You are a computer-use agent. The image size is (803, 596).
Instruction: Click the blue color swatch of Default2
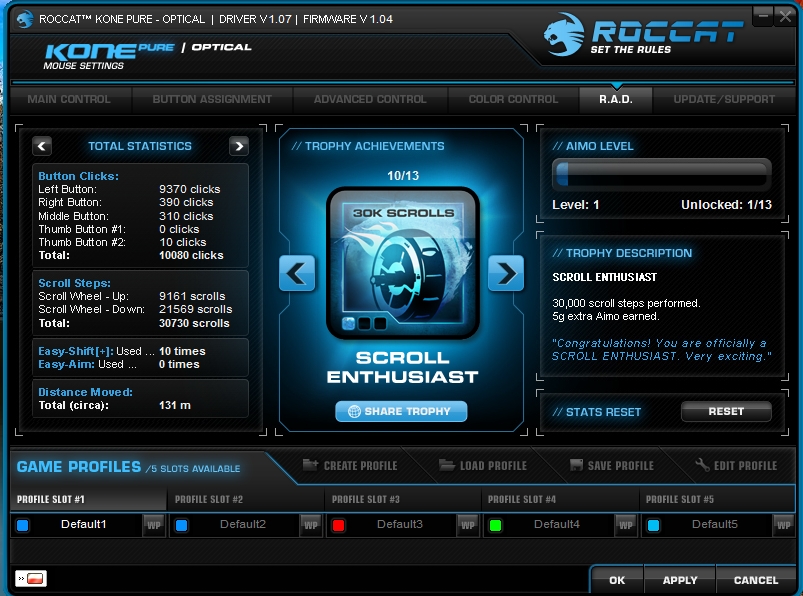pyautogui.click(x=182, y=525)
